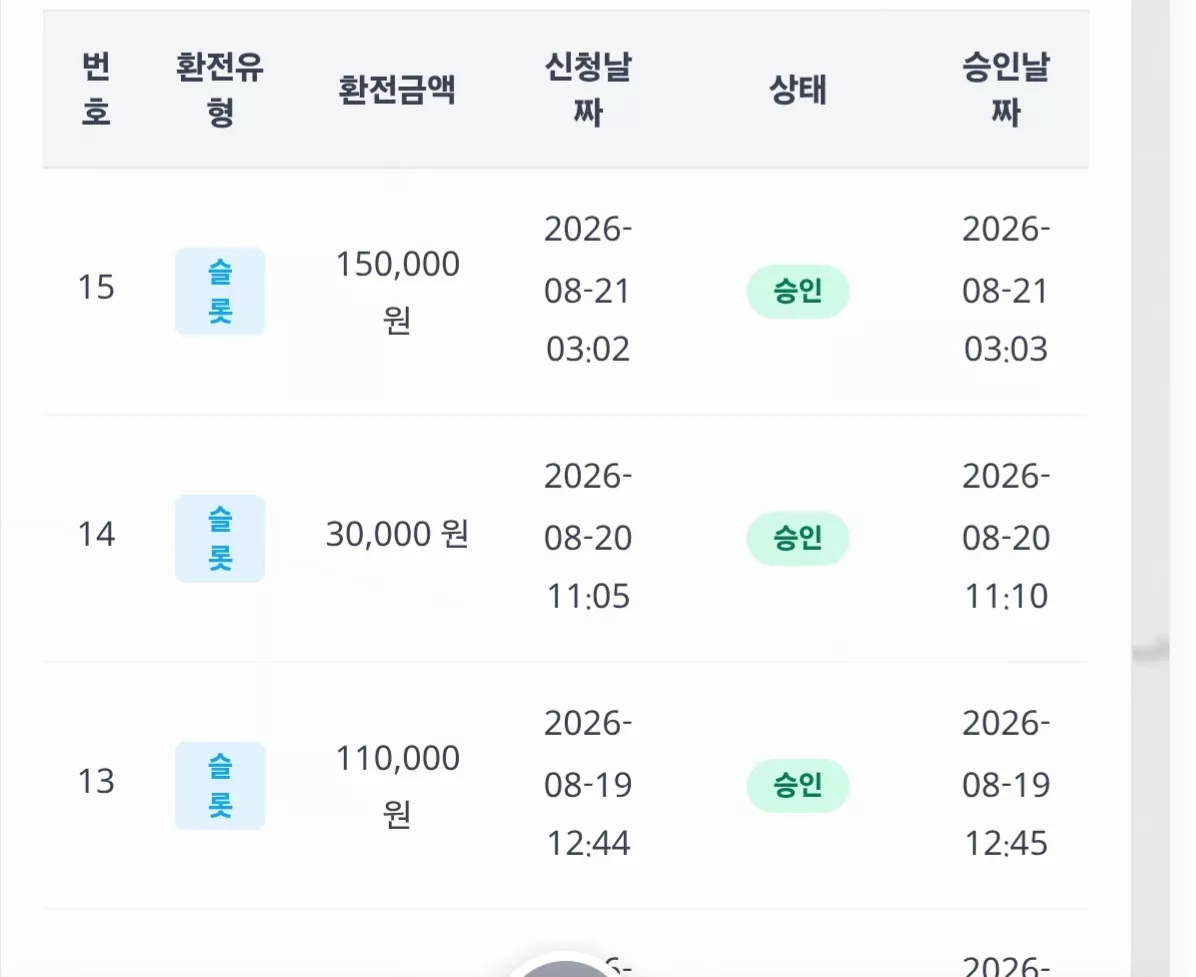Click the round floating button at bottom
This screenshot has height=977, width=1196.
coord(564,966)
